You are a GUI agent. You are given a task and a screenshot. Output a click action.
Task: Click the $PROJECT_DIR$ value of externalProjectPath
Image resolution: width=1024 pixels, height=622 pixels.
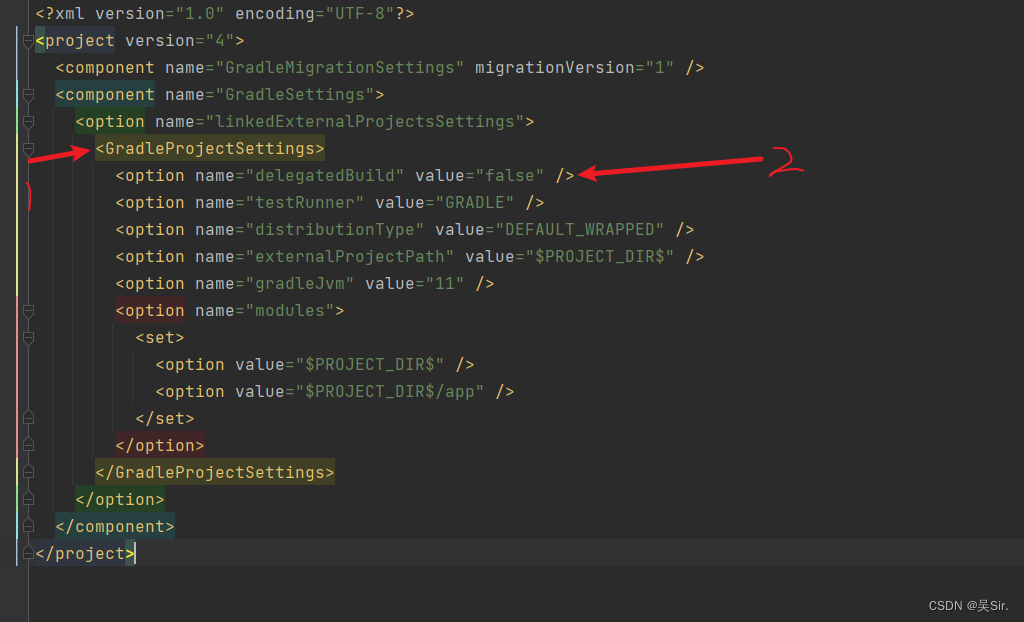tap(600, 257)
